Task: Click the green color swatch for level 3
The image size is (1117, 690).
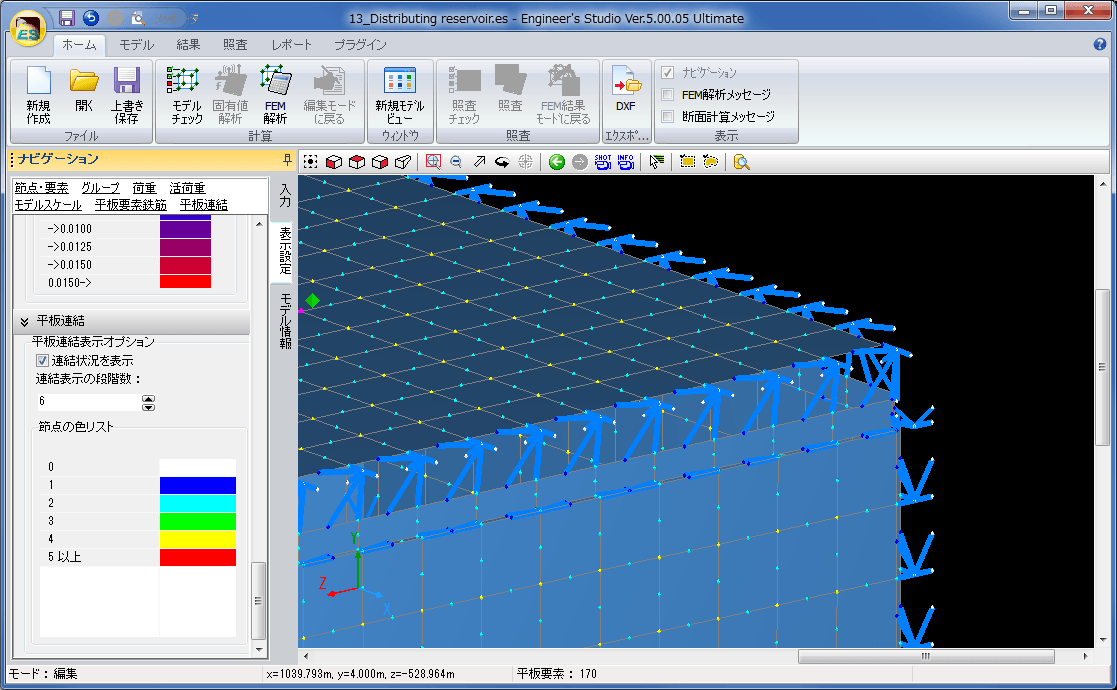Action: click(197, 521)
